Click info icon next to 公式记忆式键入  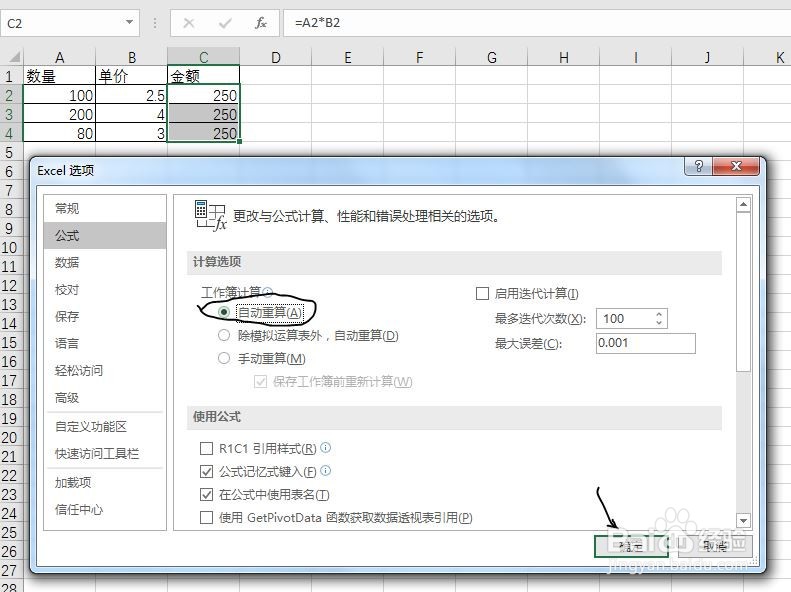[325, 470]
